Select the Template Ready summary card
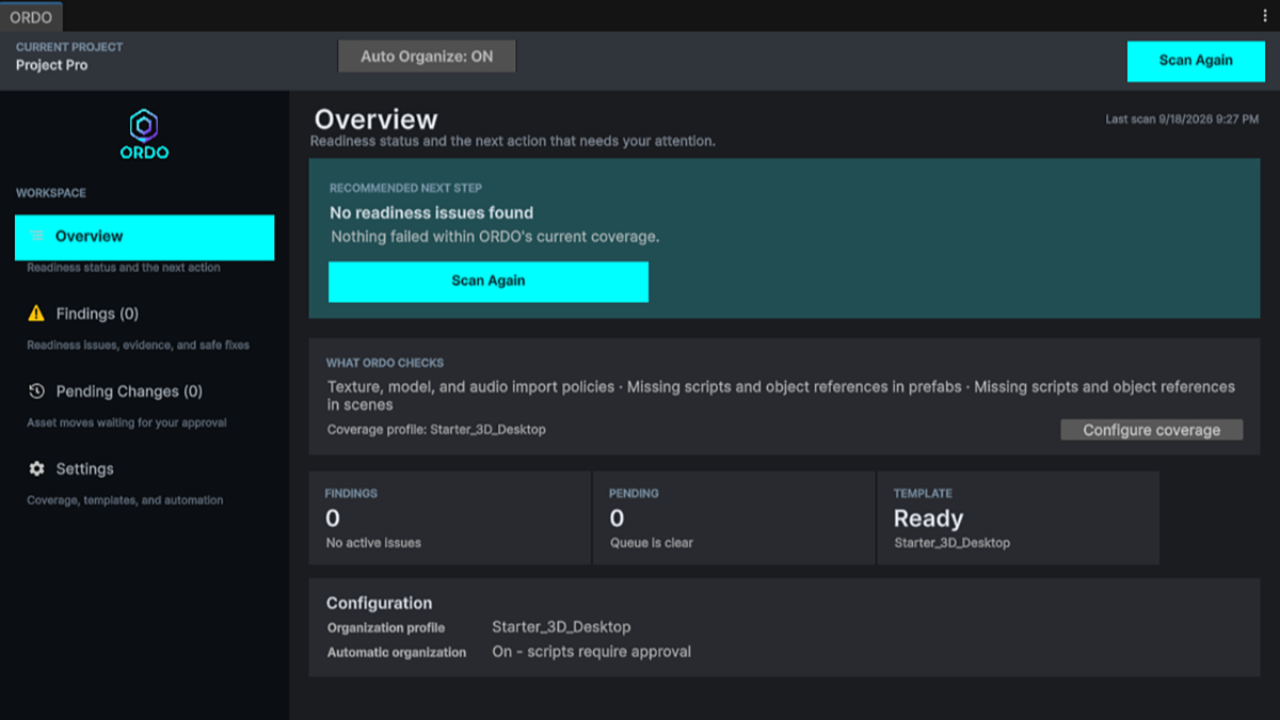This screenshot has height=720, width=1280. coord(1018,518)
